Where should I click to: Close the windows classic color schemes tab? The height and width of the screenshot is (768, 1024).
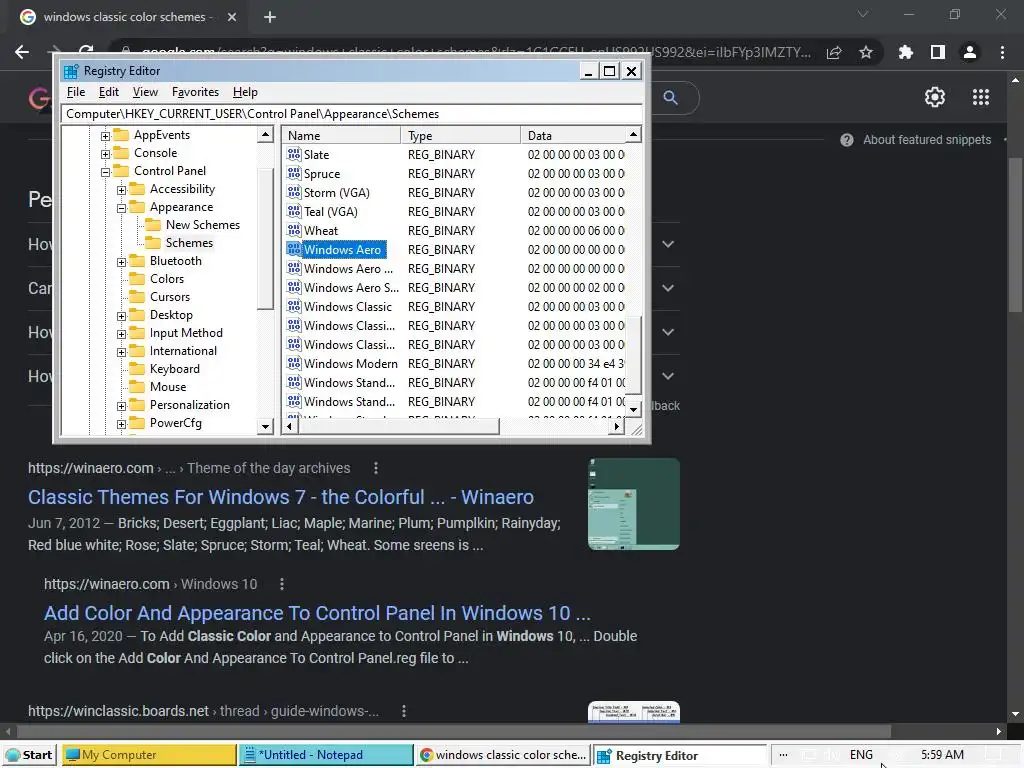232,17
